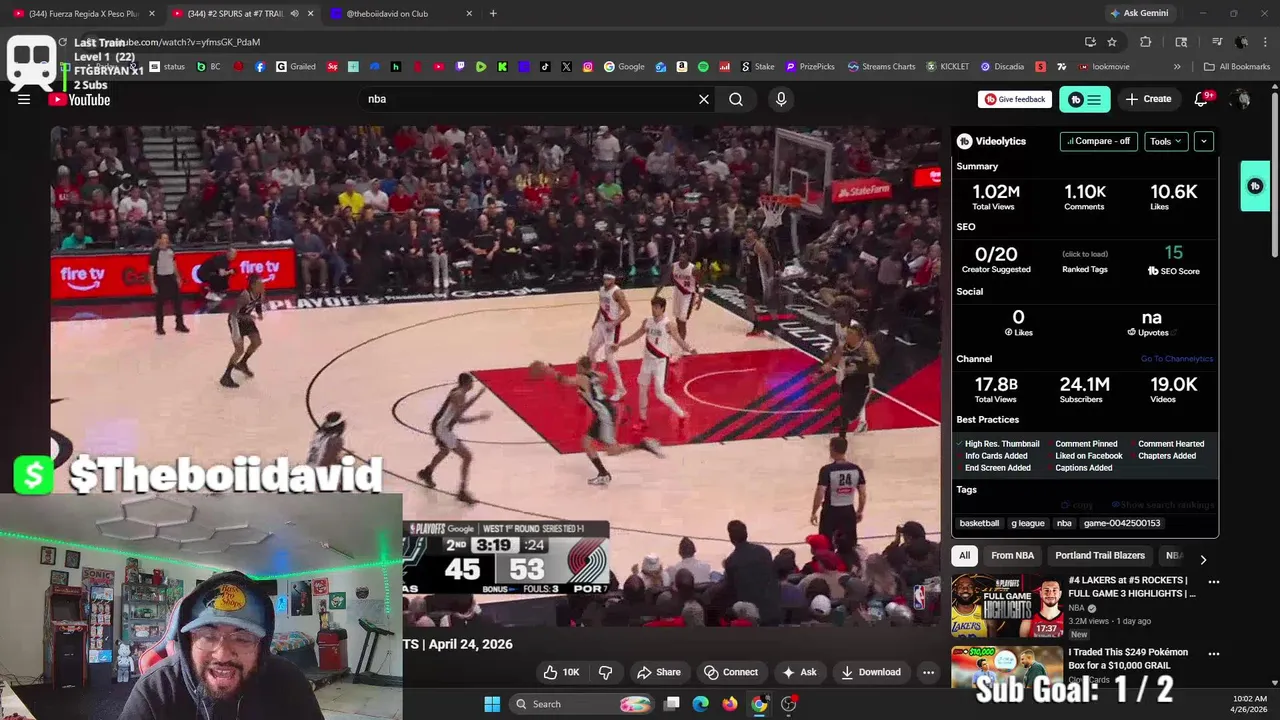Open the Lakers at Rockets highlights thumbnail

(x=1007, y=606)
